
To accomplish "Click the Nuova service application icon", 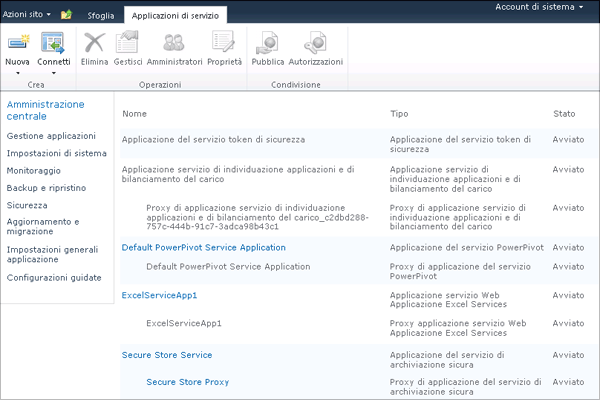I will click(17, 43).
